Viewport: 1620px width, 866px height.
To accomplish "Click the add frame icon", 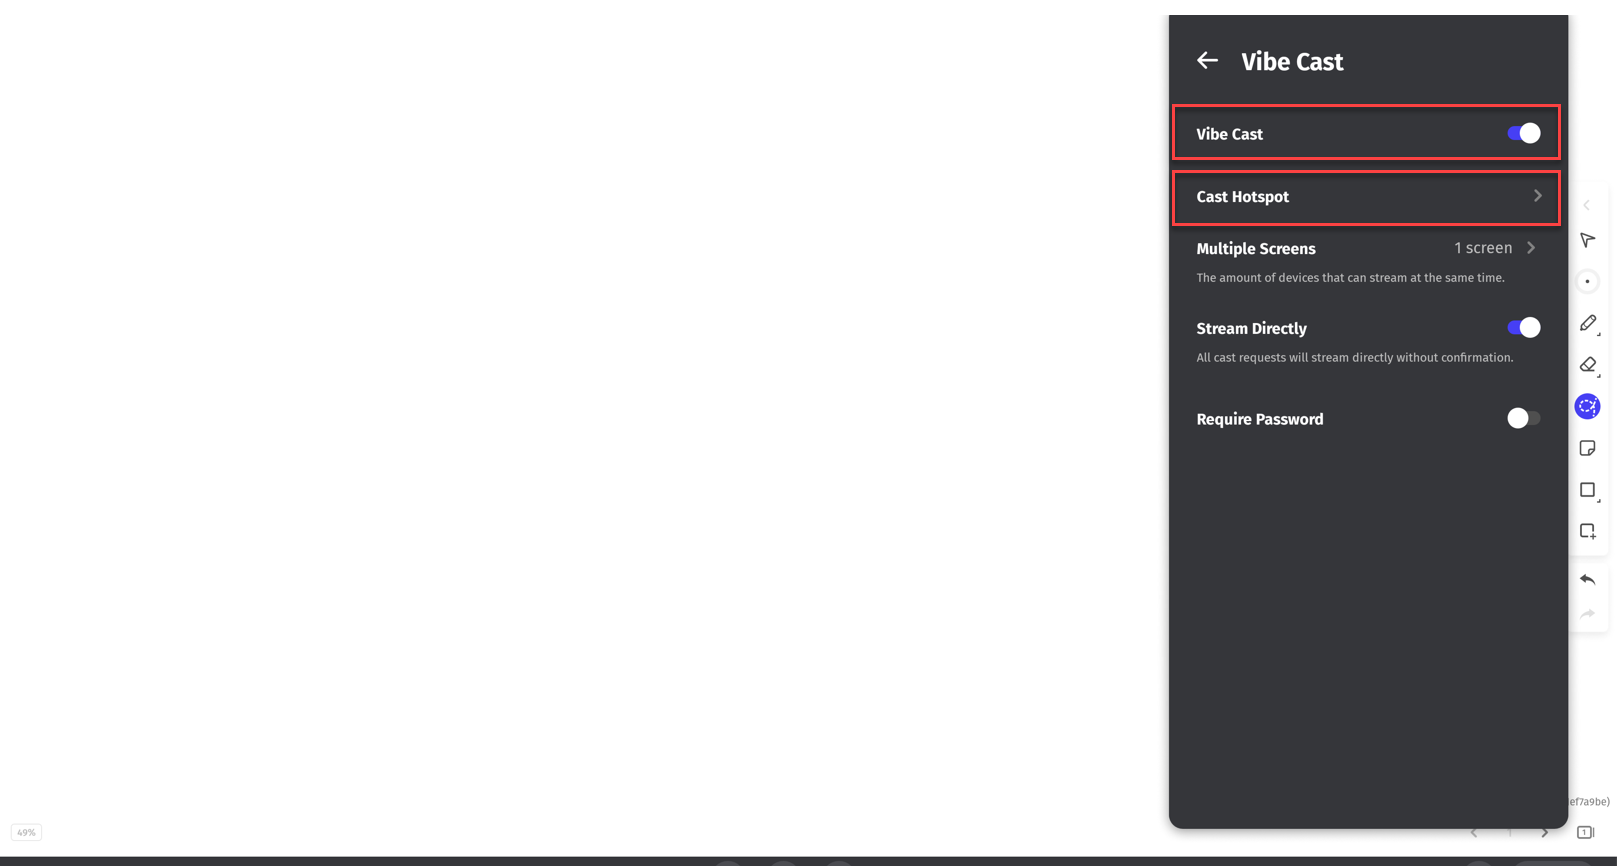I will (1587, 531).
